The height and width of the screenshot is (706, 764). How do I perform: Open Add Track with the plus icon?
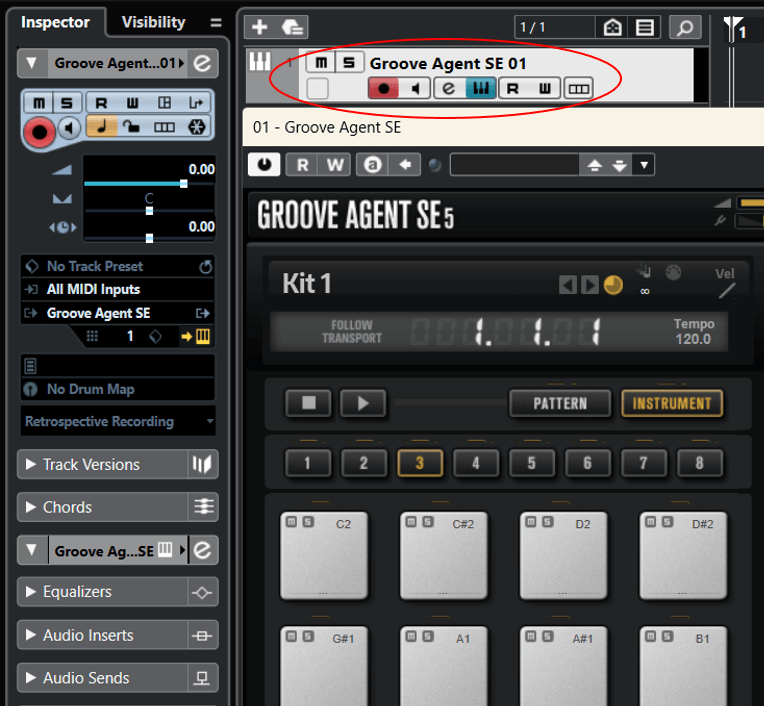260,28
